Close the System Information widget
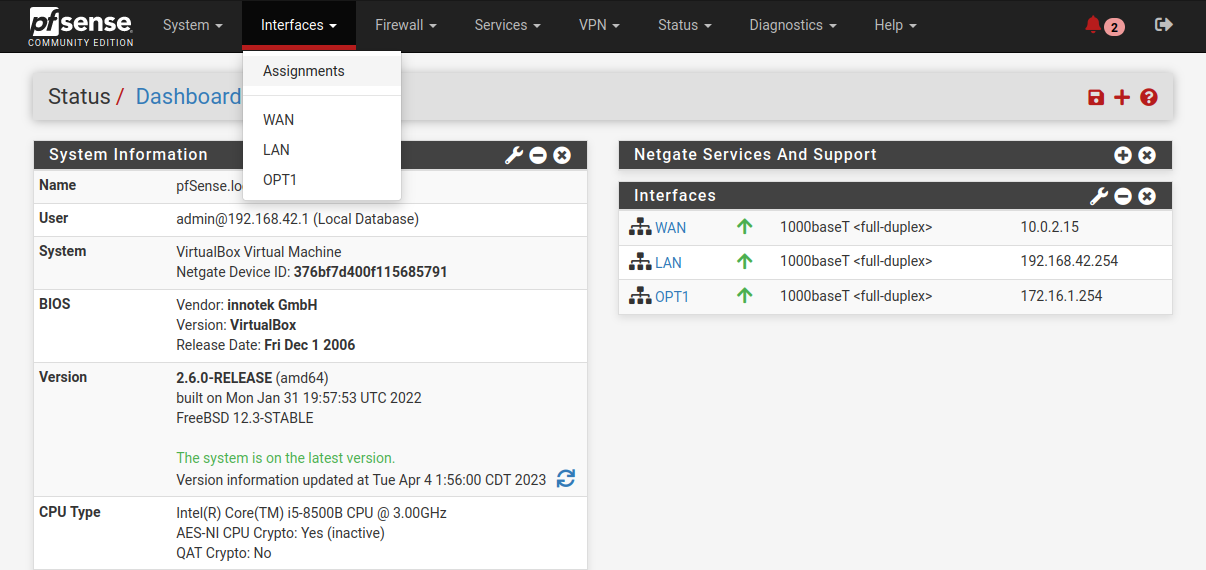The width and height of the screenshot is (1206, 570). click(x=562, y=155)
